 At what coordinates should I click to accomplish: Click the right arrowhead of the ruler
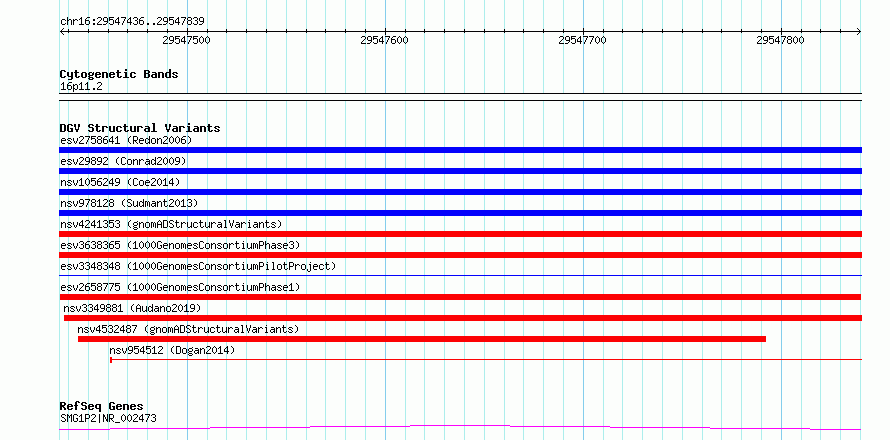click(x=859, y=31)
